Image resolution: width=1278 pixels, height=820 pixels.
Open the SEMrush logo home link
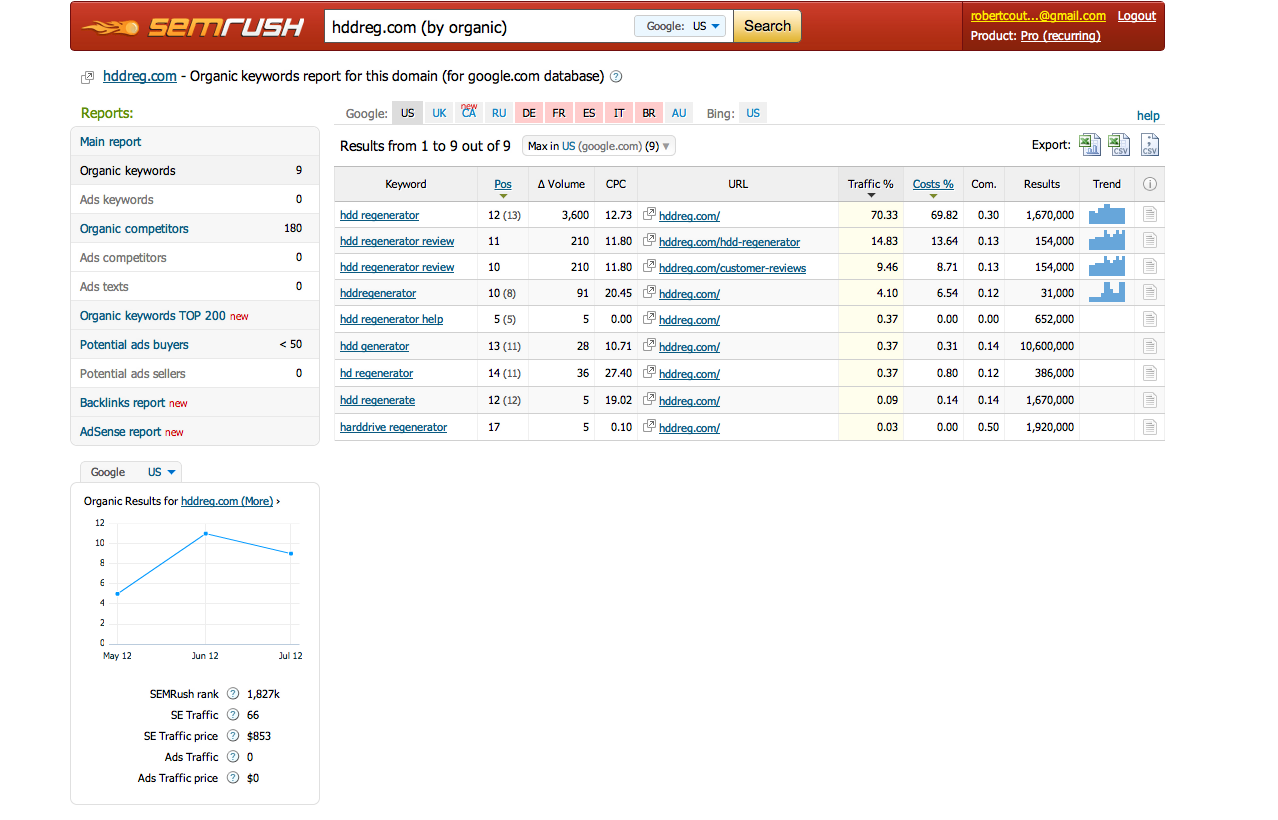tap(193, 26)
